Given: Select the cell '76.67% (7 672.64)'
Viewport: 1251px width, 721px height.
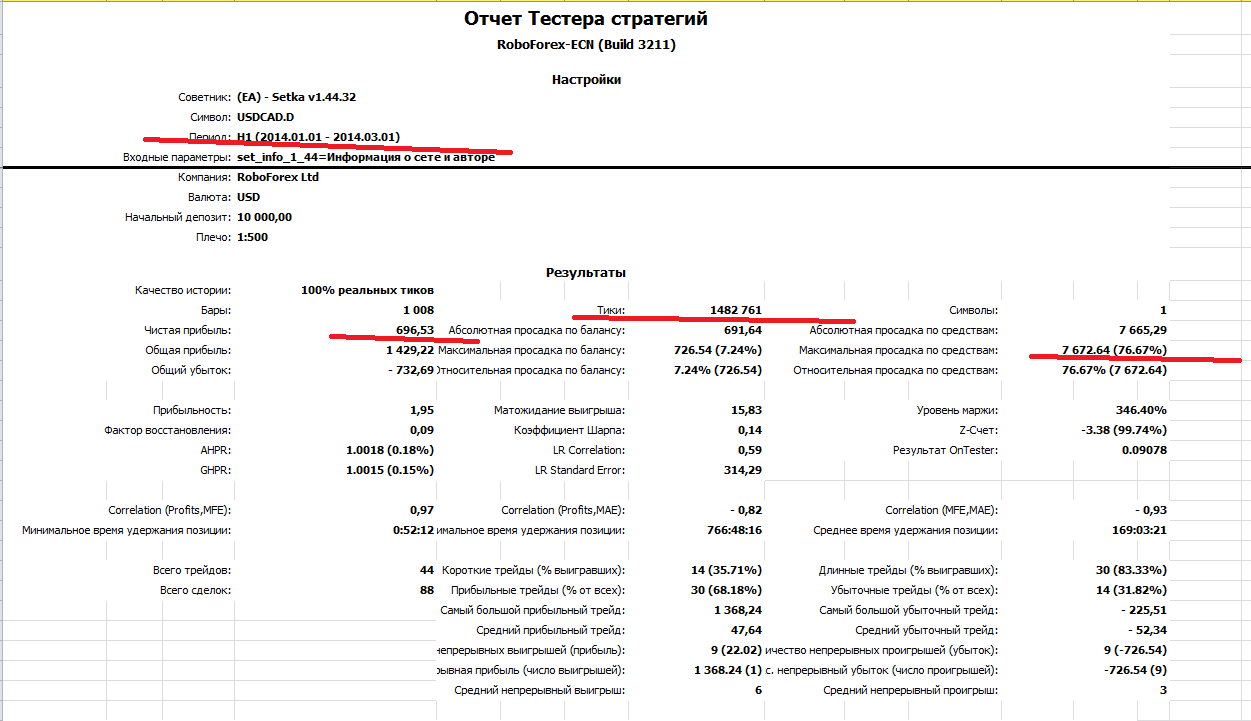Looking at the screenshot, I should [x=1114, y=370].
